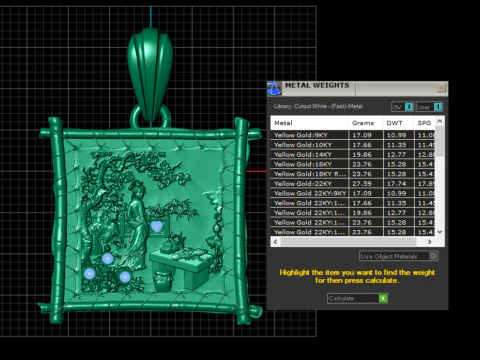Close the Metal Weights dialog
This screenshot has height=360, width=480.
[441, 88]
